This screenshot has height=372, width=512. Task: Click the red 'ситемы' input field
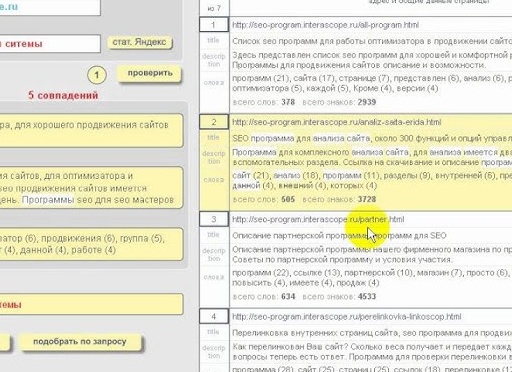[50, 44]
